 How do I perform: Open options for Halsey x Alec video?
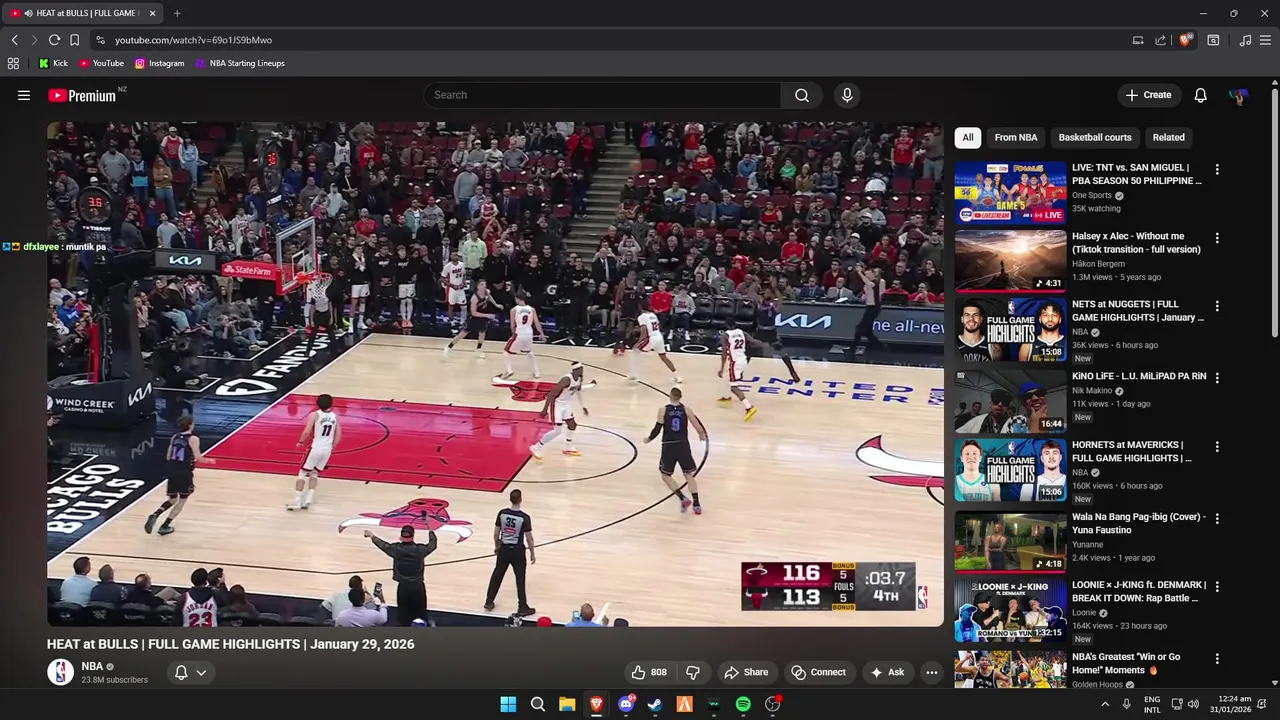click(1217, 238)
